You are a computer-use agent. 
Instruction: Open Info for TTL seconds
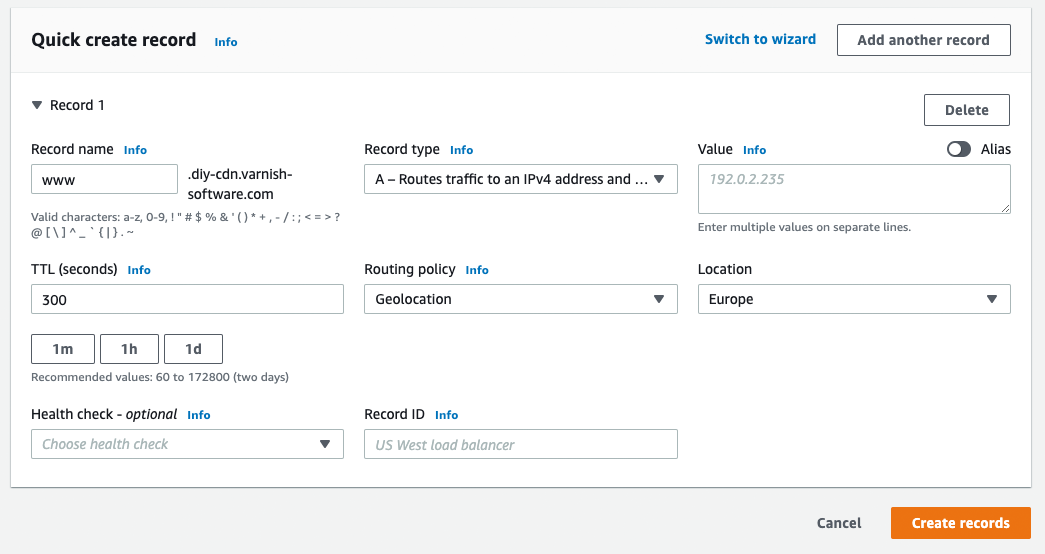point(139,270)
